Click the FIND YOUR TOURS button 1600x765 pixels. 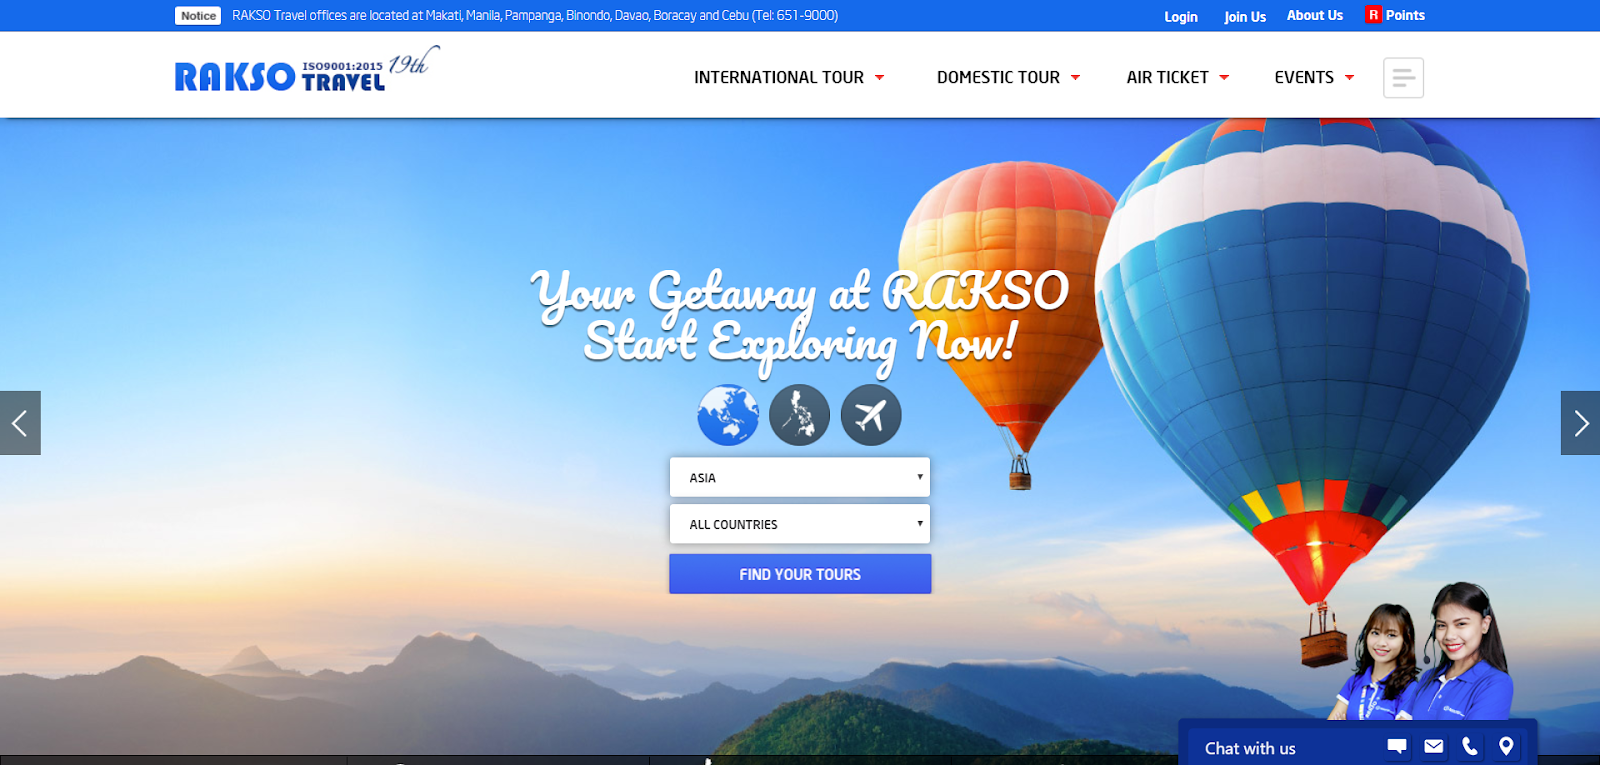pyautogui.click(x=800, y=574)
